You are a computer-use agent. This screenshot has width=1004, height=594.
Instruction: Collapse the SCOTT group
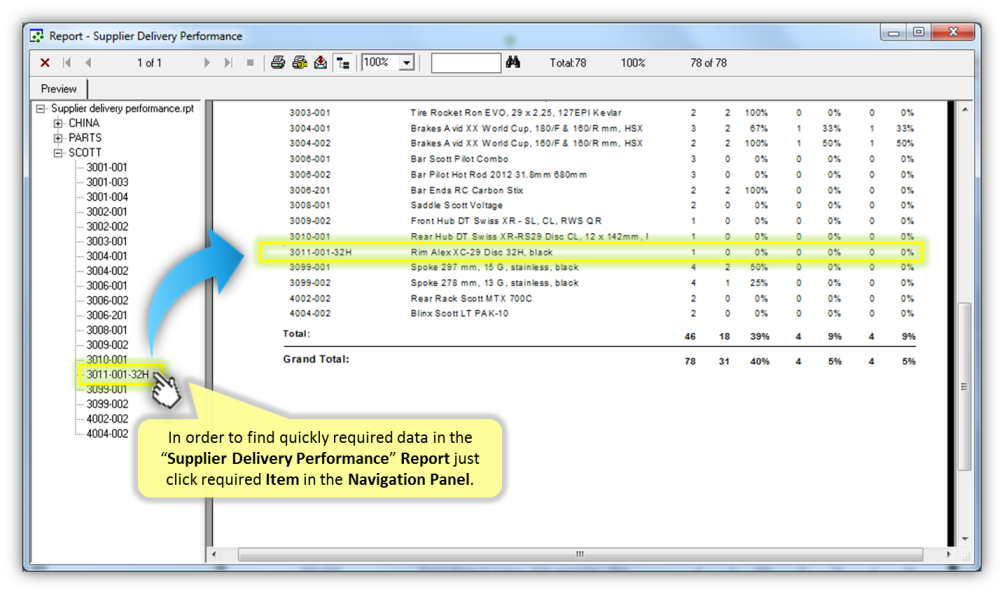click(x=58, y=153)
